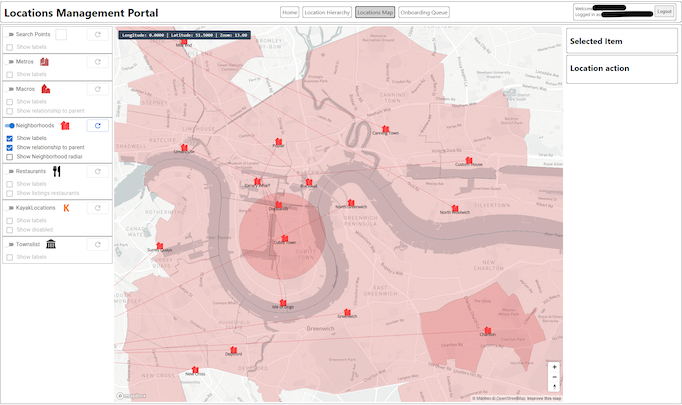Refresh the Metros layer
This screenshot has height=405, width=682.
pyautogui.click(x=97, y=62)
